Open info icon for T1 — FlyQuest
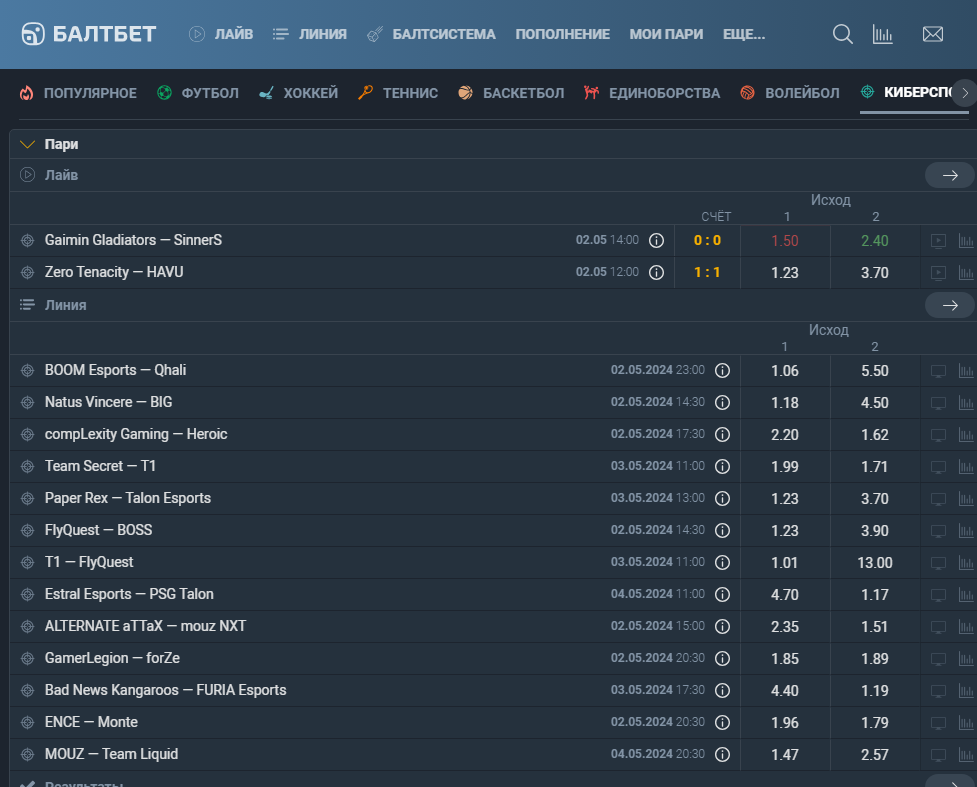This screenshot has height=787, width=977. coord(722,563)
